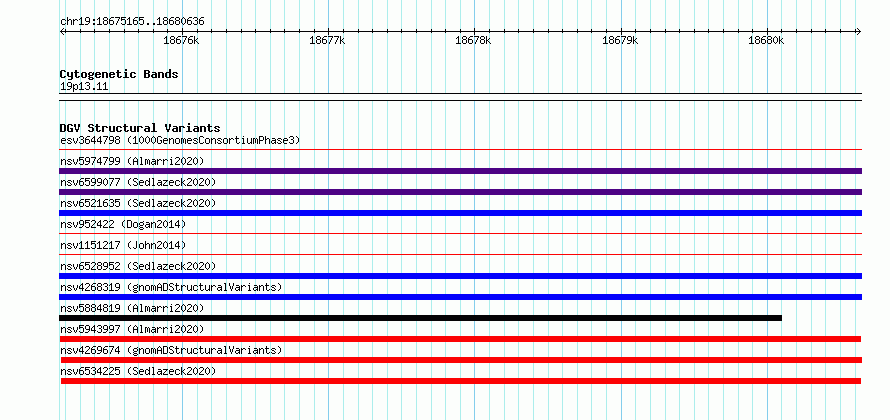Screen dimensions: 890x420
Task: Open the nsv5943997 (Almarri2020) label
Action: [x=132, y=329]
